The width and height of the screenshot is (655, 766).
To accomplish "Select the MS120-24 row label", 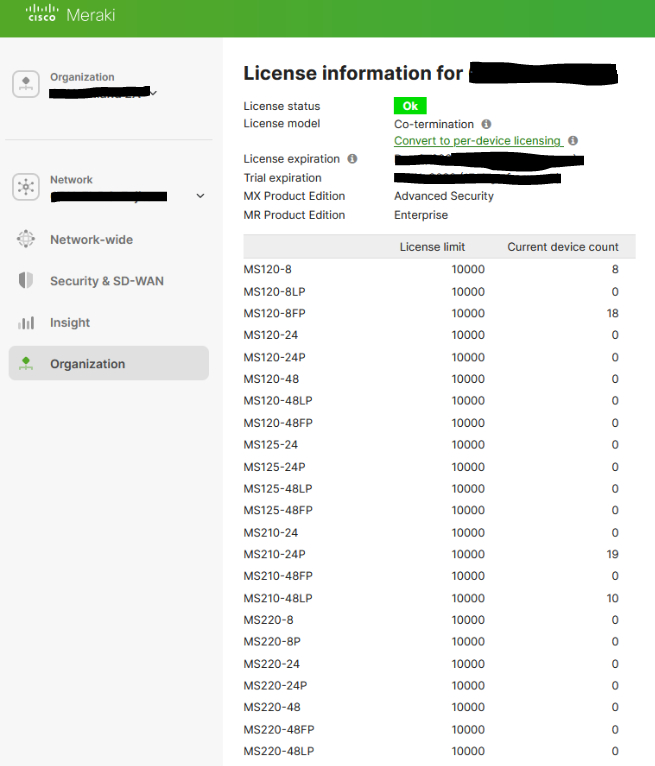I will click(271, 335).
